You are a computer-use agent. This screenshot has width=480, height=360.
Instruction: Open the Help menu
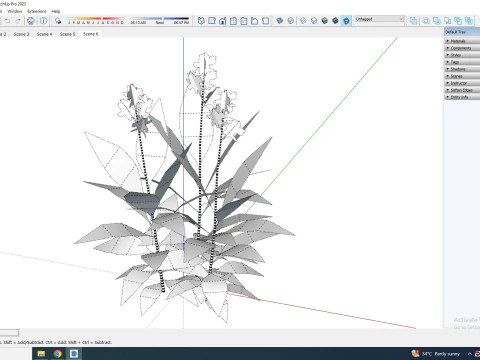[x=56, y=11]
